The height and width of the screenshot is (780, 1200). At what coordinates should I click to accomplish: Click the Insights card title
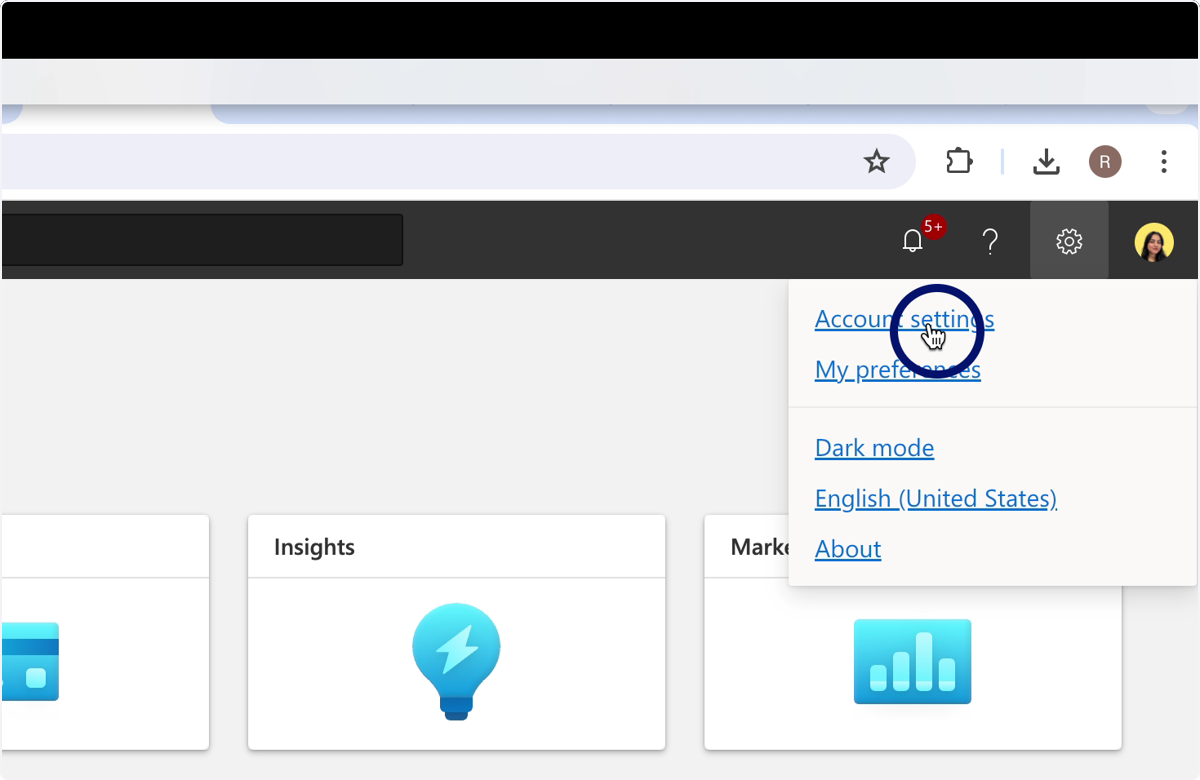pyautogui.click(x=314, y=547)
